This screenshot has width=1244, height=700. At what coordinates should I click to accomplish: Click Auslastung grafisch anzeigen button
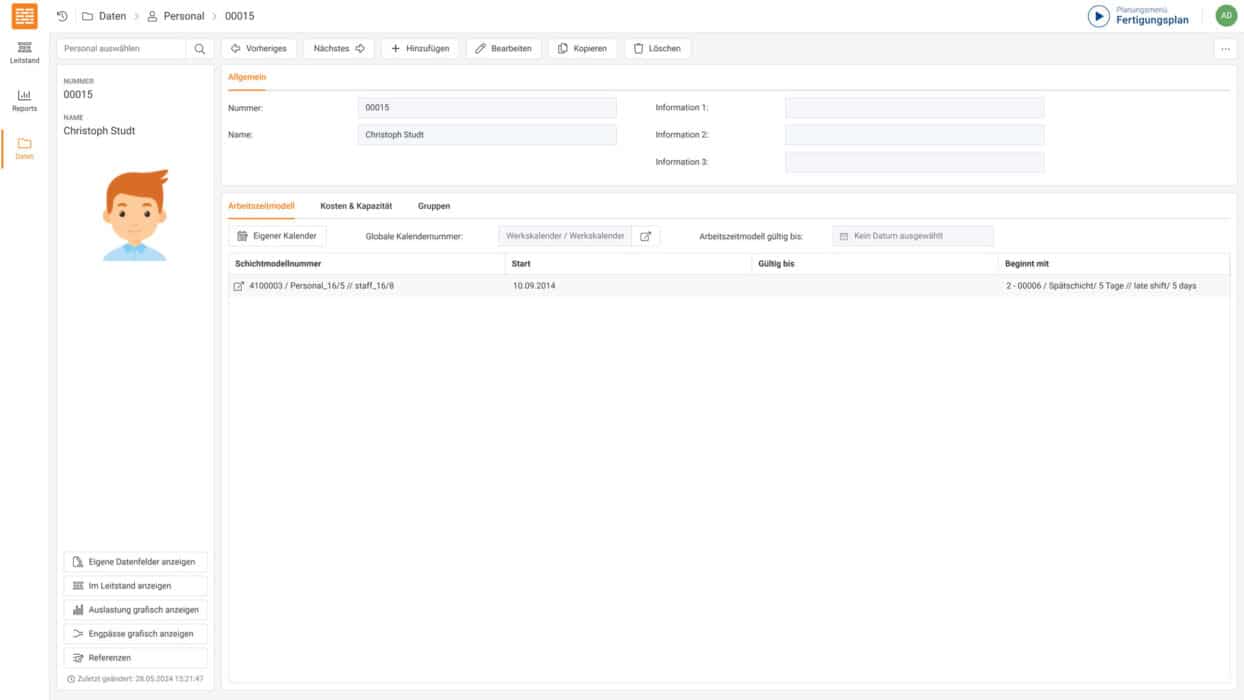tap(135, 610)
